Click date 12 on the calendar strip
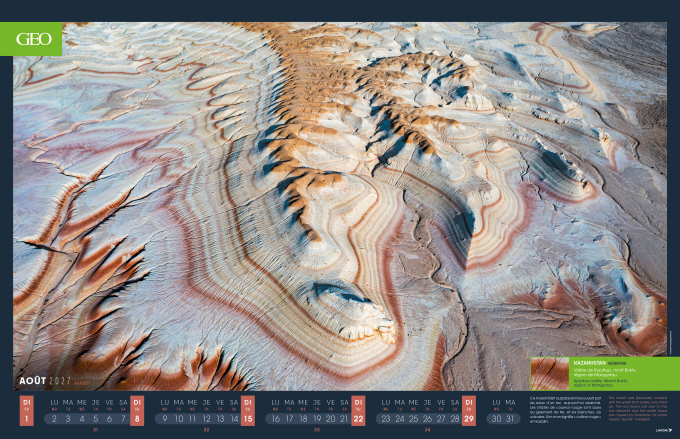This screenshot has height=439, width=680. coord(206,418)
